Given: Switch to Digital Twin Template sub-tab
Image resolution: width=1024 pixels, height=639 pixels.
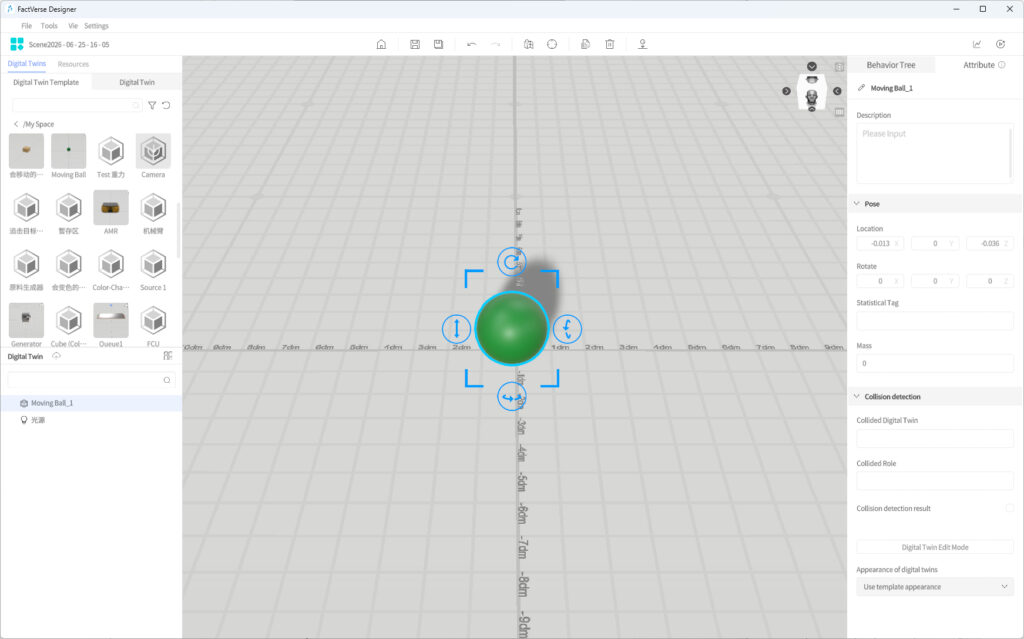Looking at the screenshot, I should click(x=46, y=82).
